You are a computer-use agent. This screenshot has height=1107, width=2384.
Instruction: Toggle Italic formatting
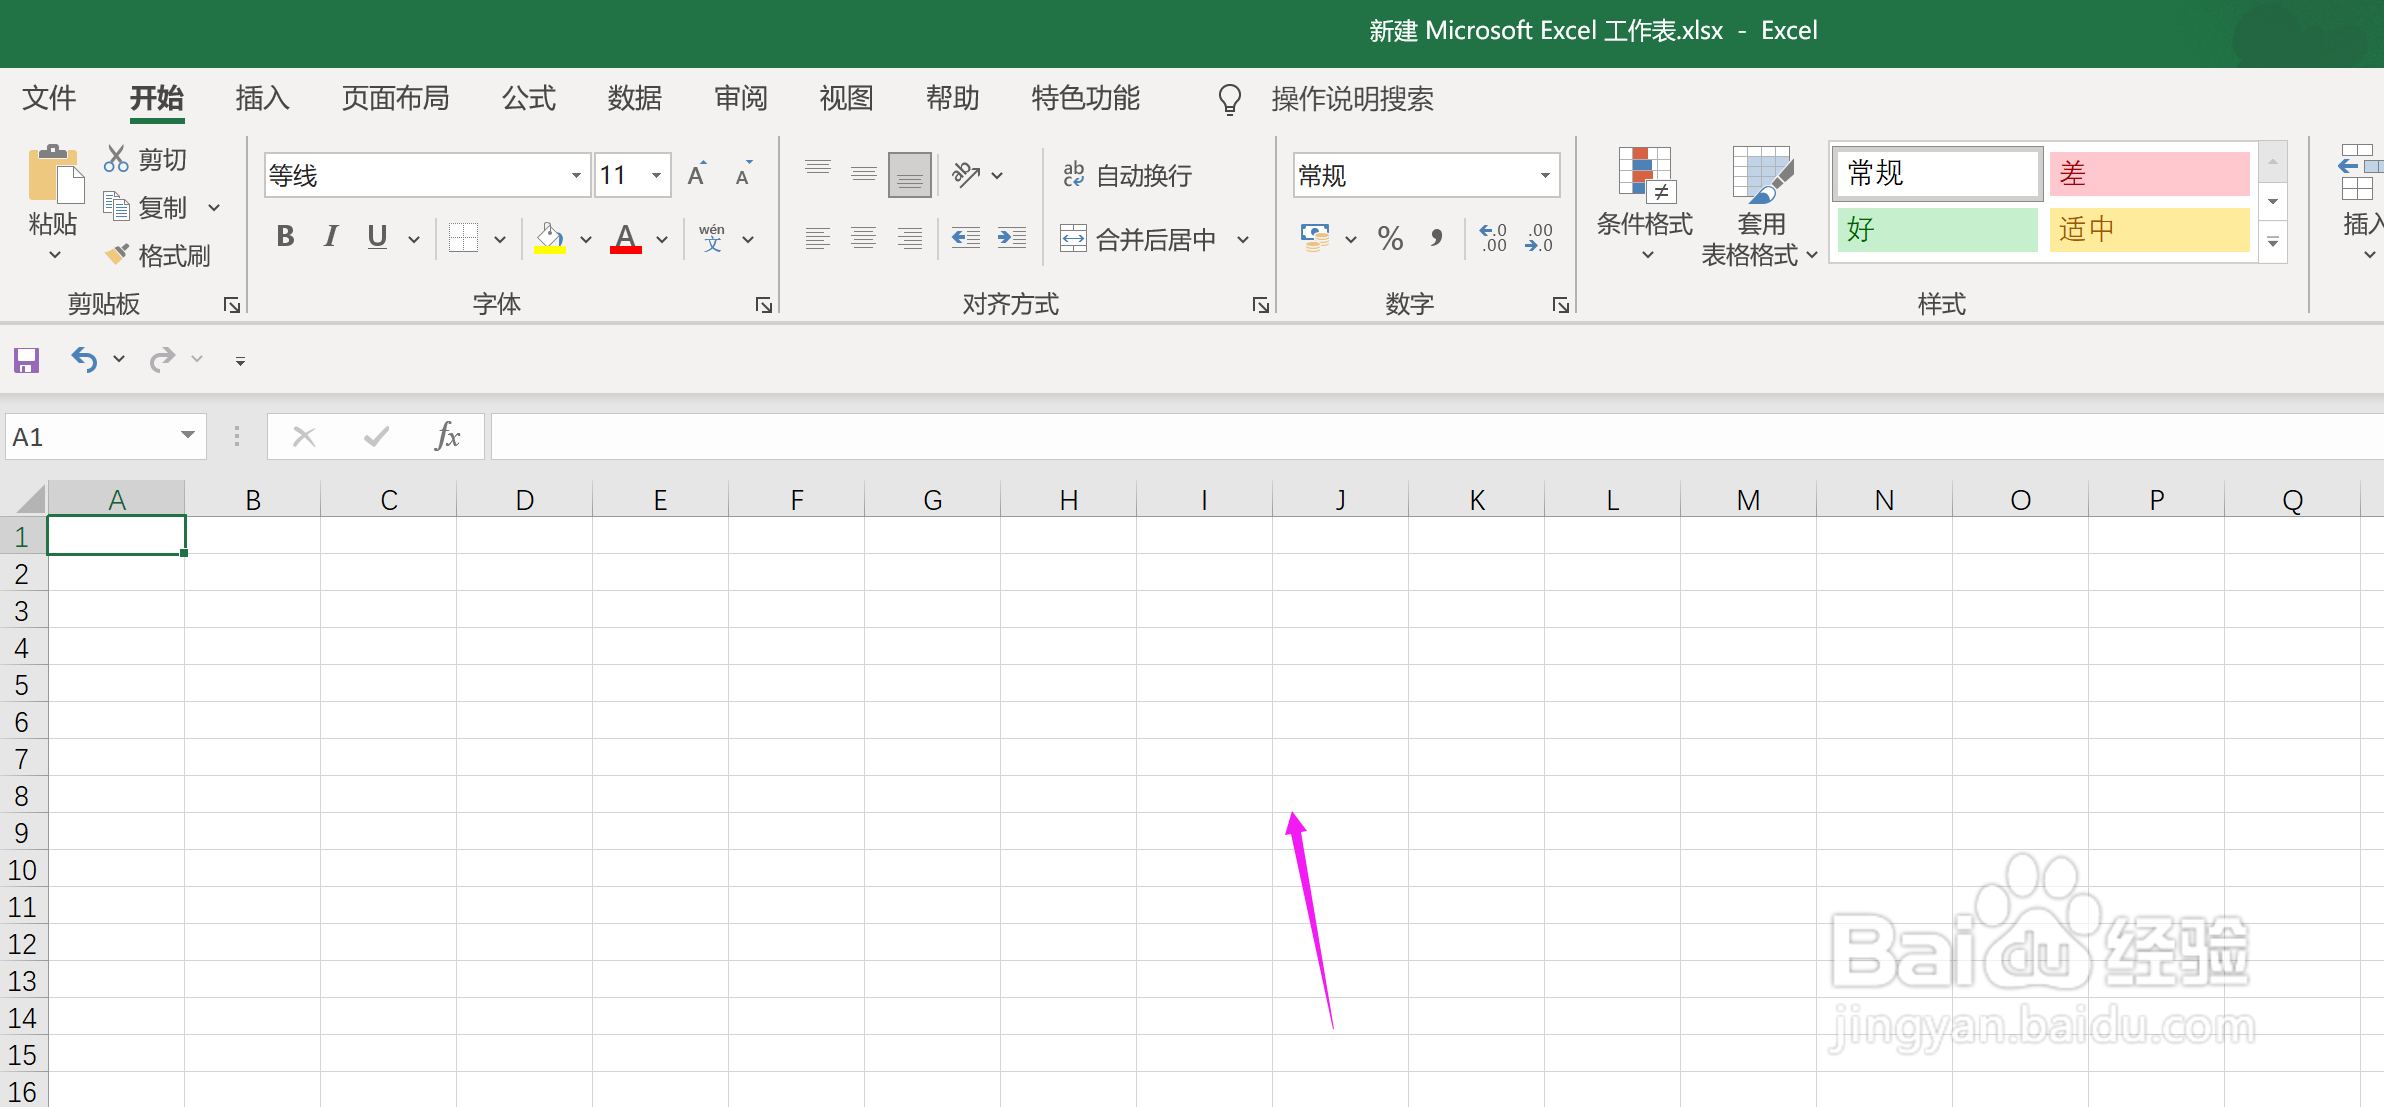pos(331,237)
